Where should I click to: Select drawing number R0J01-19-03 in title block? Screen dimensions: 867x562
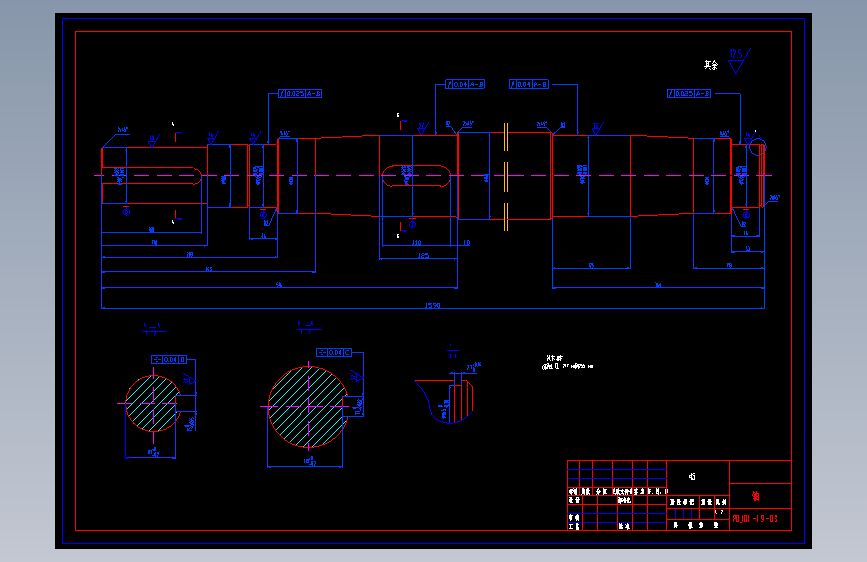click(755, 519)
